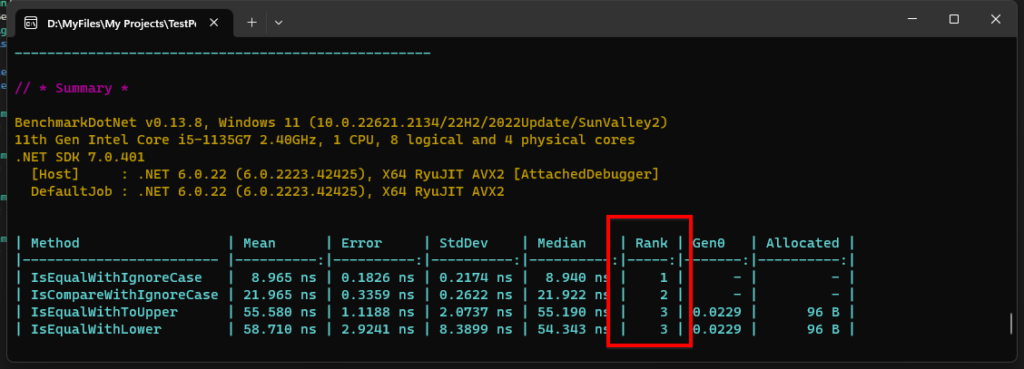
Task: Click the terminal icon in the tab
Action: (x=30, y=24)
